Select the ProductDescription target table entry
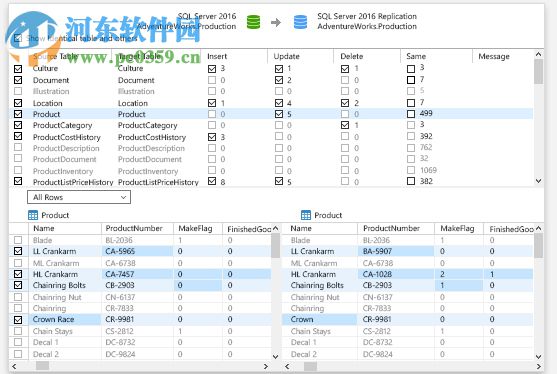This screenshot has height=374, width=557. [x=151, y=148]
